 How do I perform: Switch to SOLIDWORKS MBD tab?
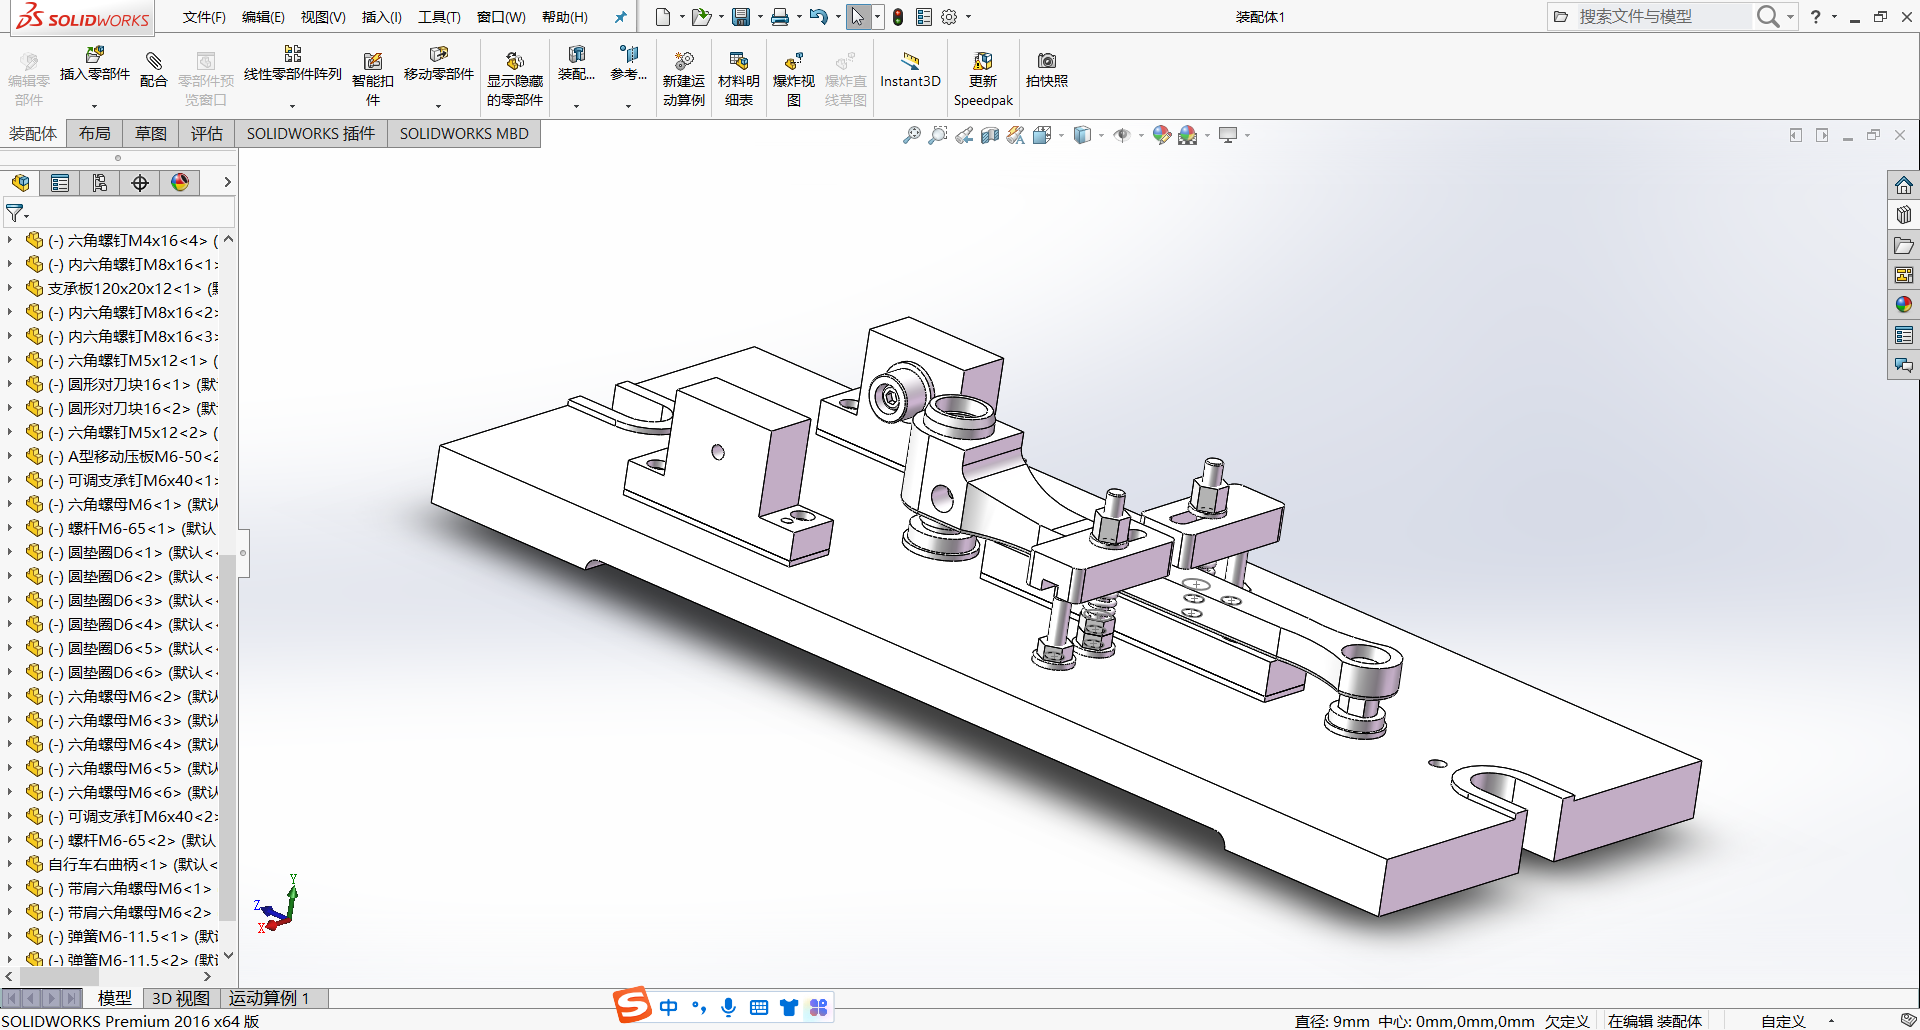464,134
